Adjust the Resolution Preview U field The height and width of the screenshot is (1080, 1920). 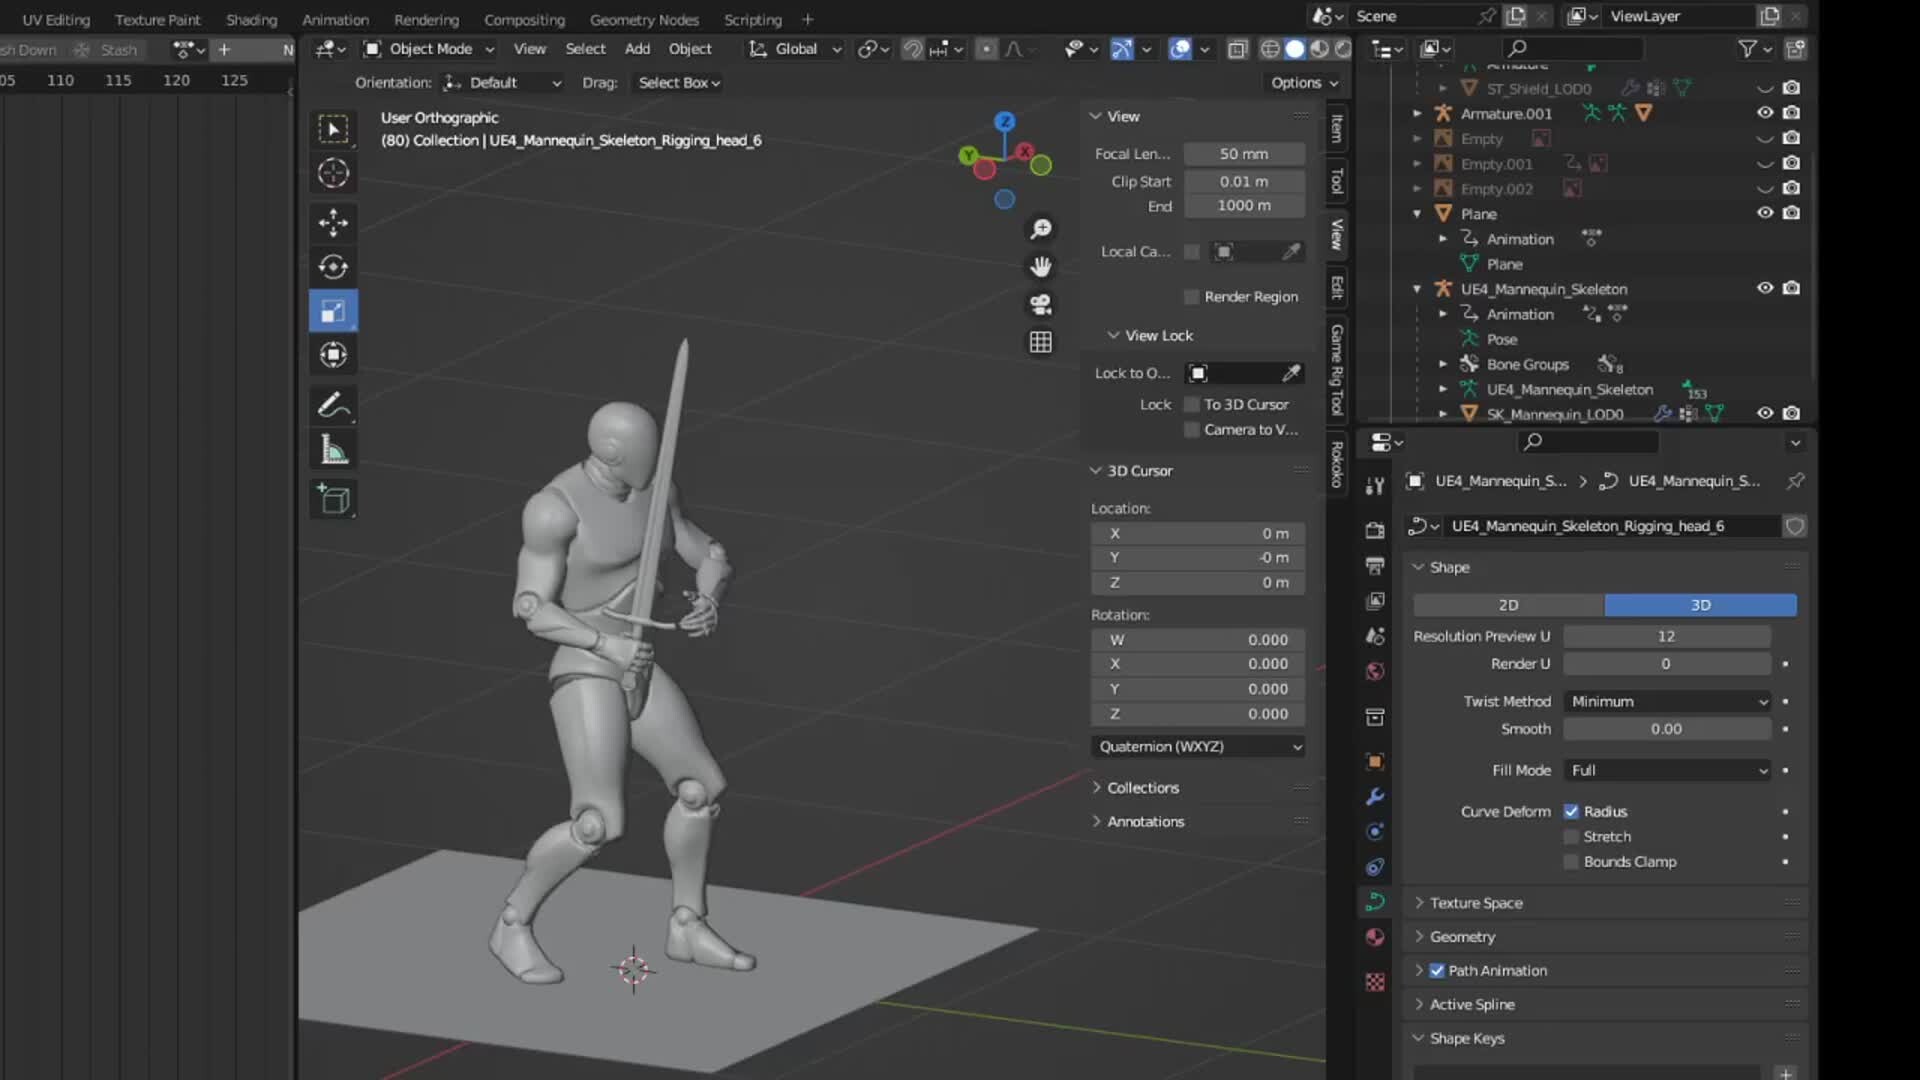(x=1666, y=637)
